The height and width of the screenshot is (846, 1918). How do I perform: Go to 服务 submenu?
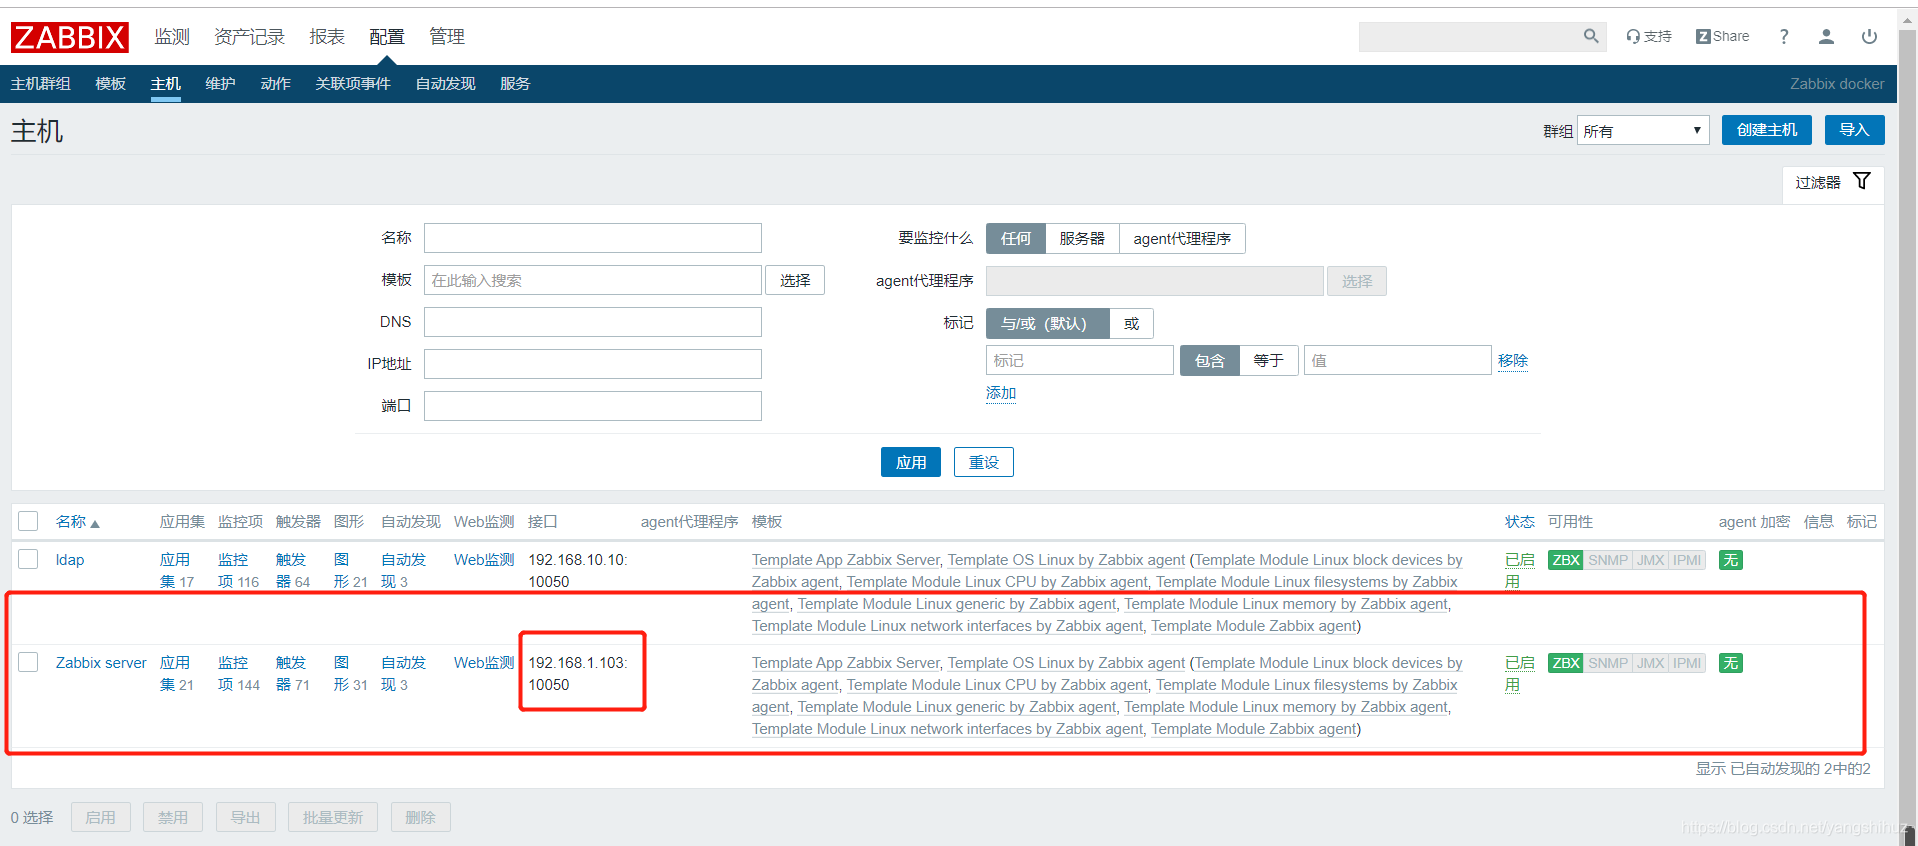pyautogui.click(x=515, y=84)
